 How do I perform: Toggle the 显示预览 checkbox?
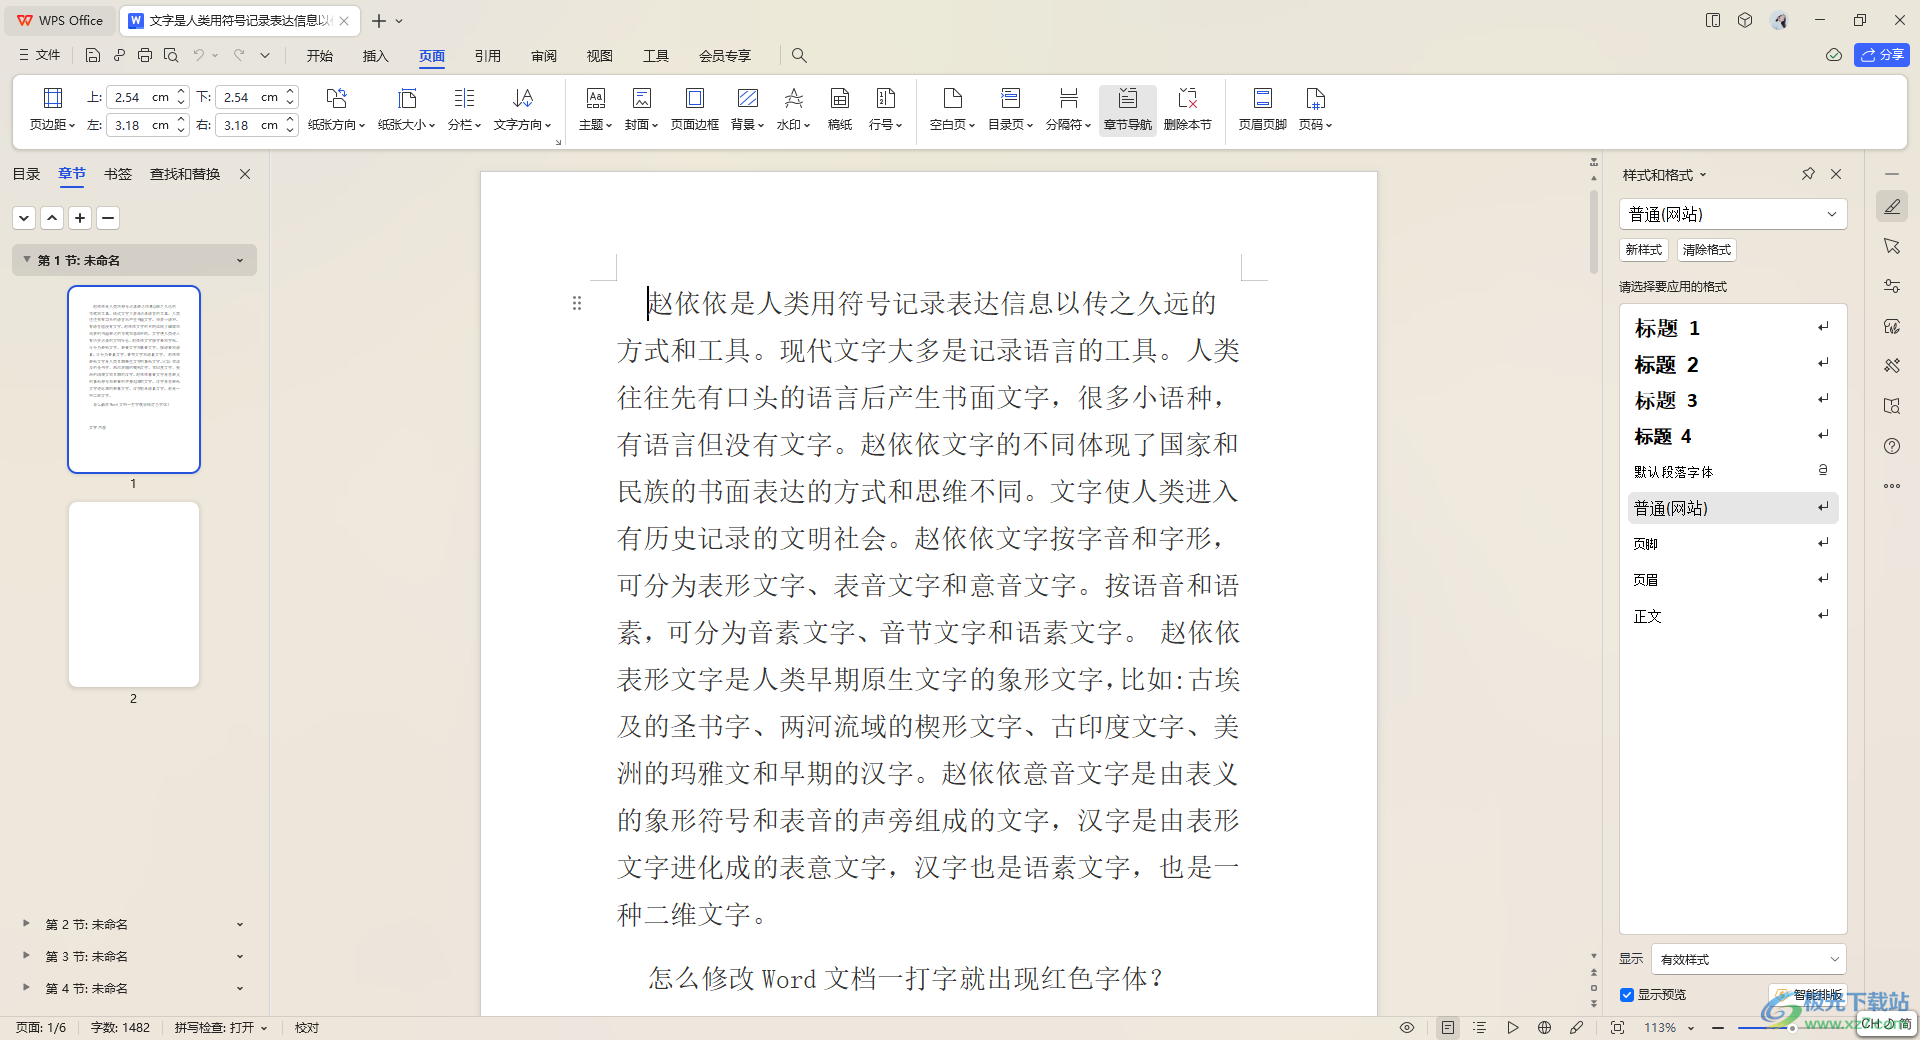[x=1627, y=995]
